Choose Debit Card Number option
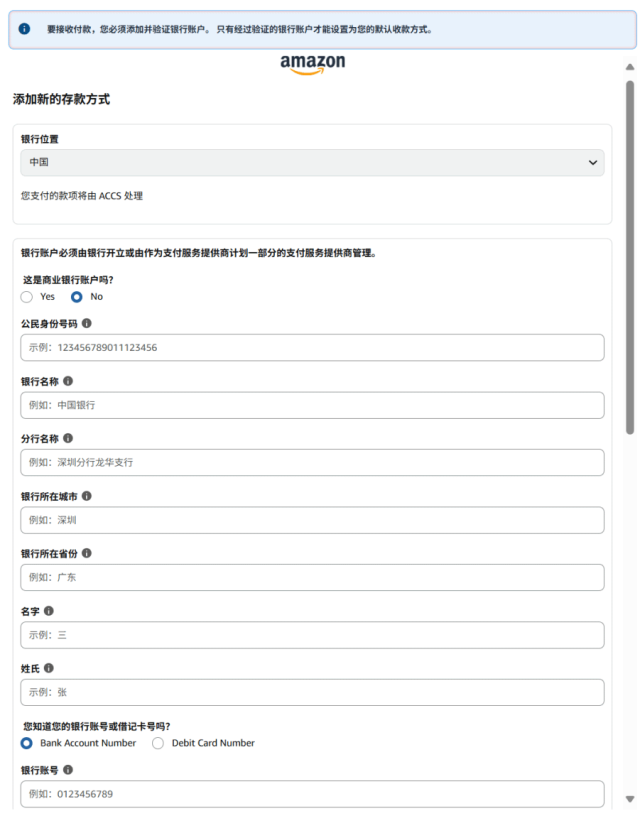Image resolution: width=640 pixels, height=816 pixels. [x=158, y=743]
